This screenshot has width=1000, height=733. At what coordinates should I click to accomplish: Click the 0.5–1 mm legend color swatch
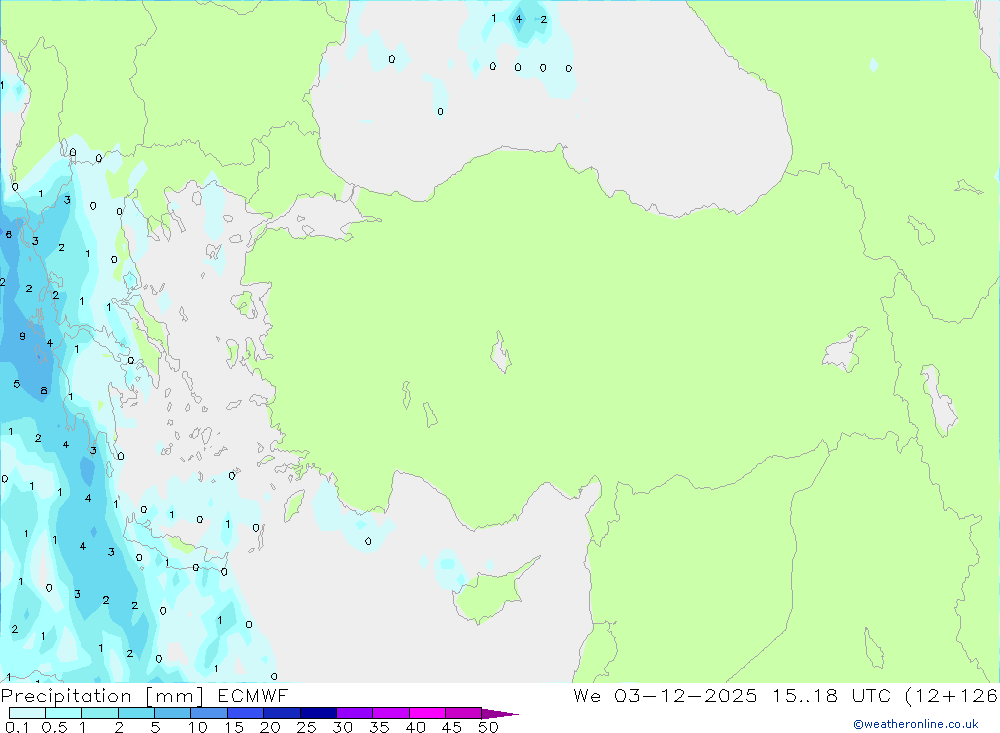tap(63, 713)
